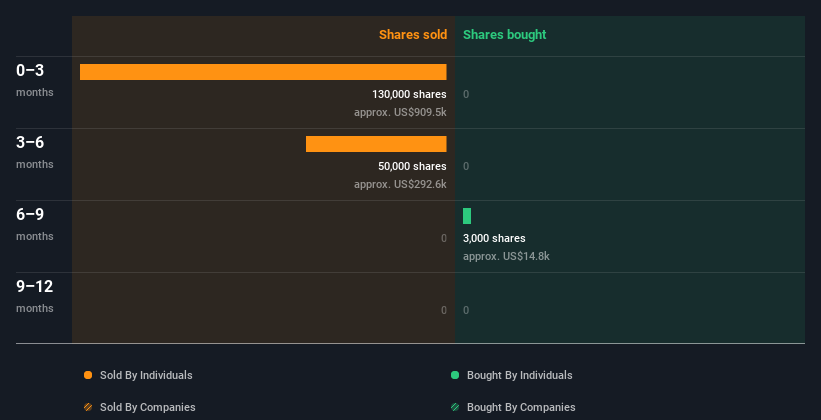Screen dimensions: 821x420
Task: Select the Bought By Individuals legend label
Action: (519, 375)
